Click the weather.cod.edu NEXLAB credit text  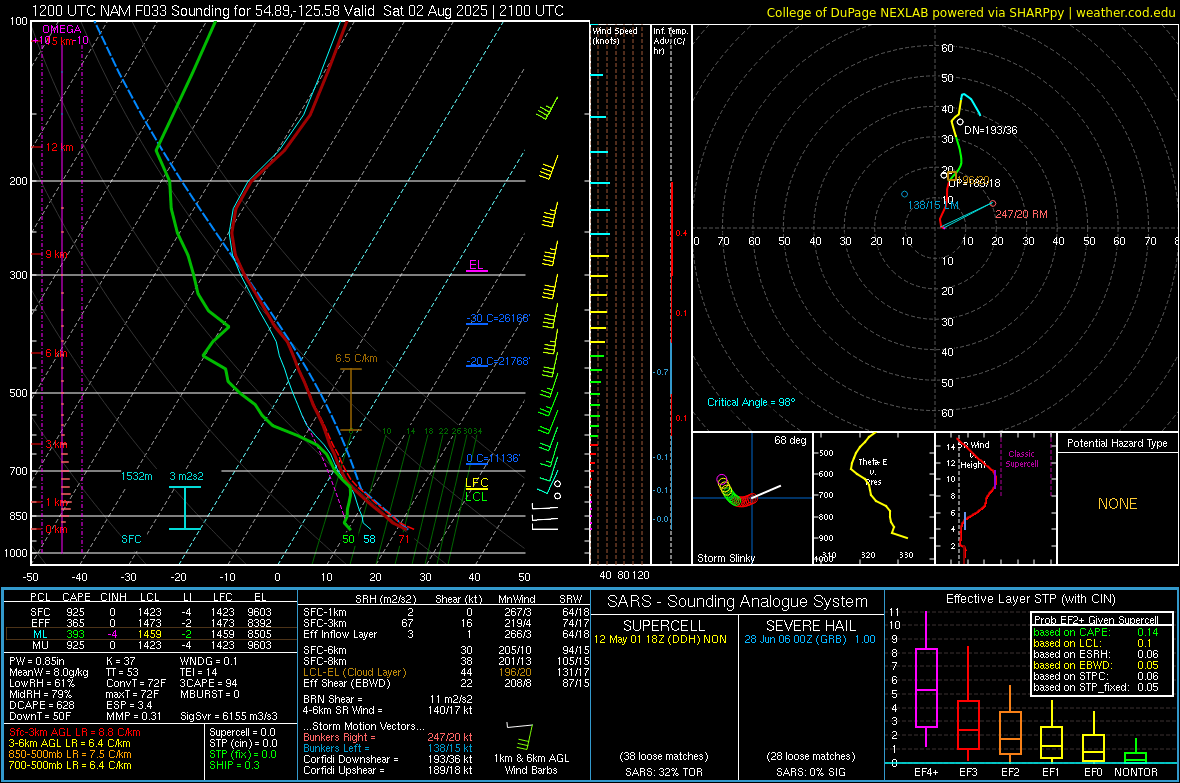971,12
